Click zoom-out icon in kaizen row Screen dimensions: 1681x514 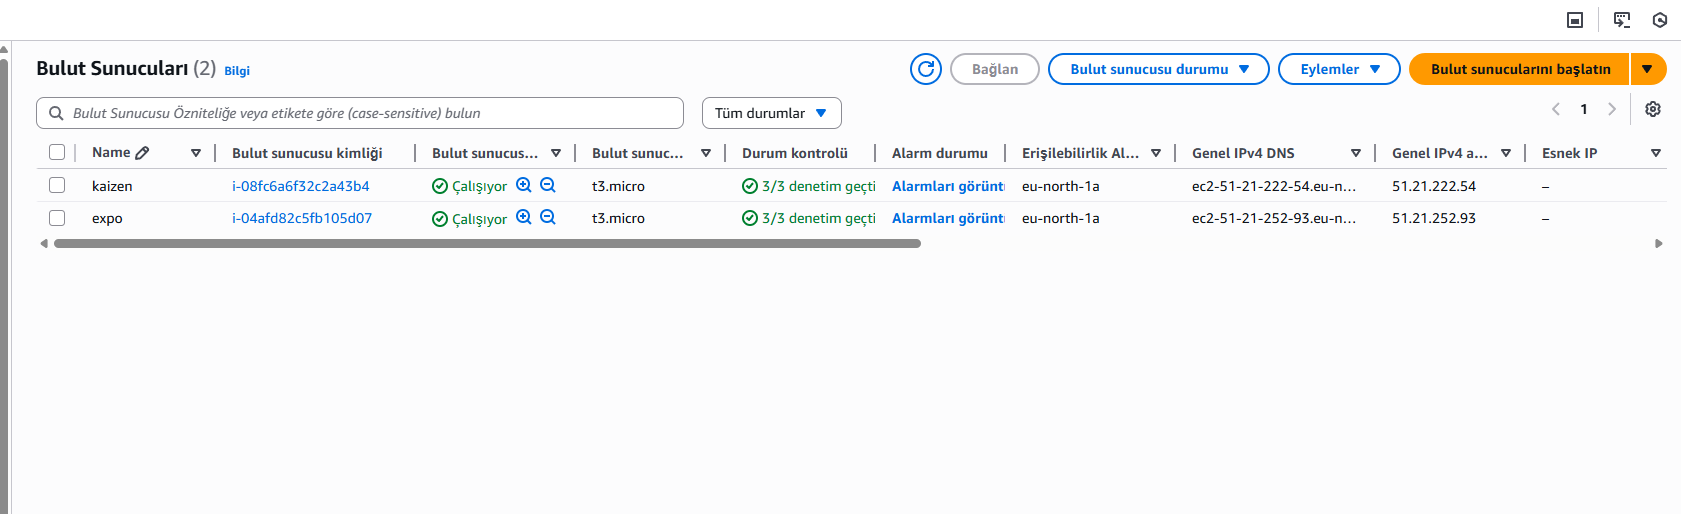click(548, 185)
